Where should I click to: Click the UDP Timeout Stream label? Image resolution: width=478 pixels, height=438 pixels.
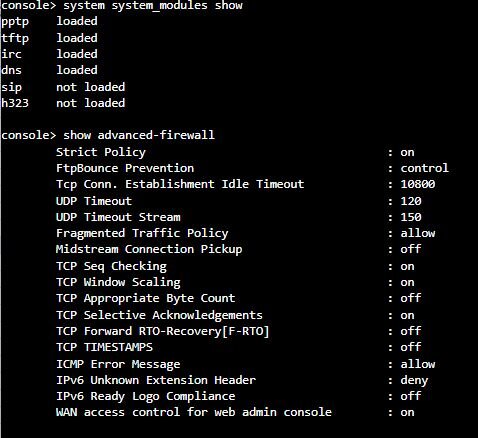pos(118,217)
